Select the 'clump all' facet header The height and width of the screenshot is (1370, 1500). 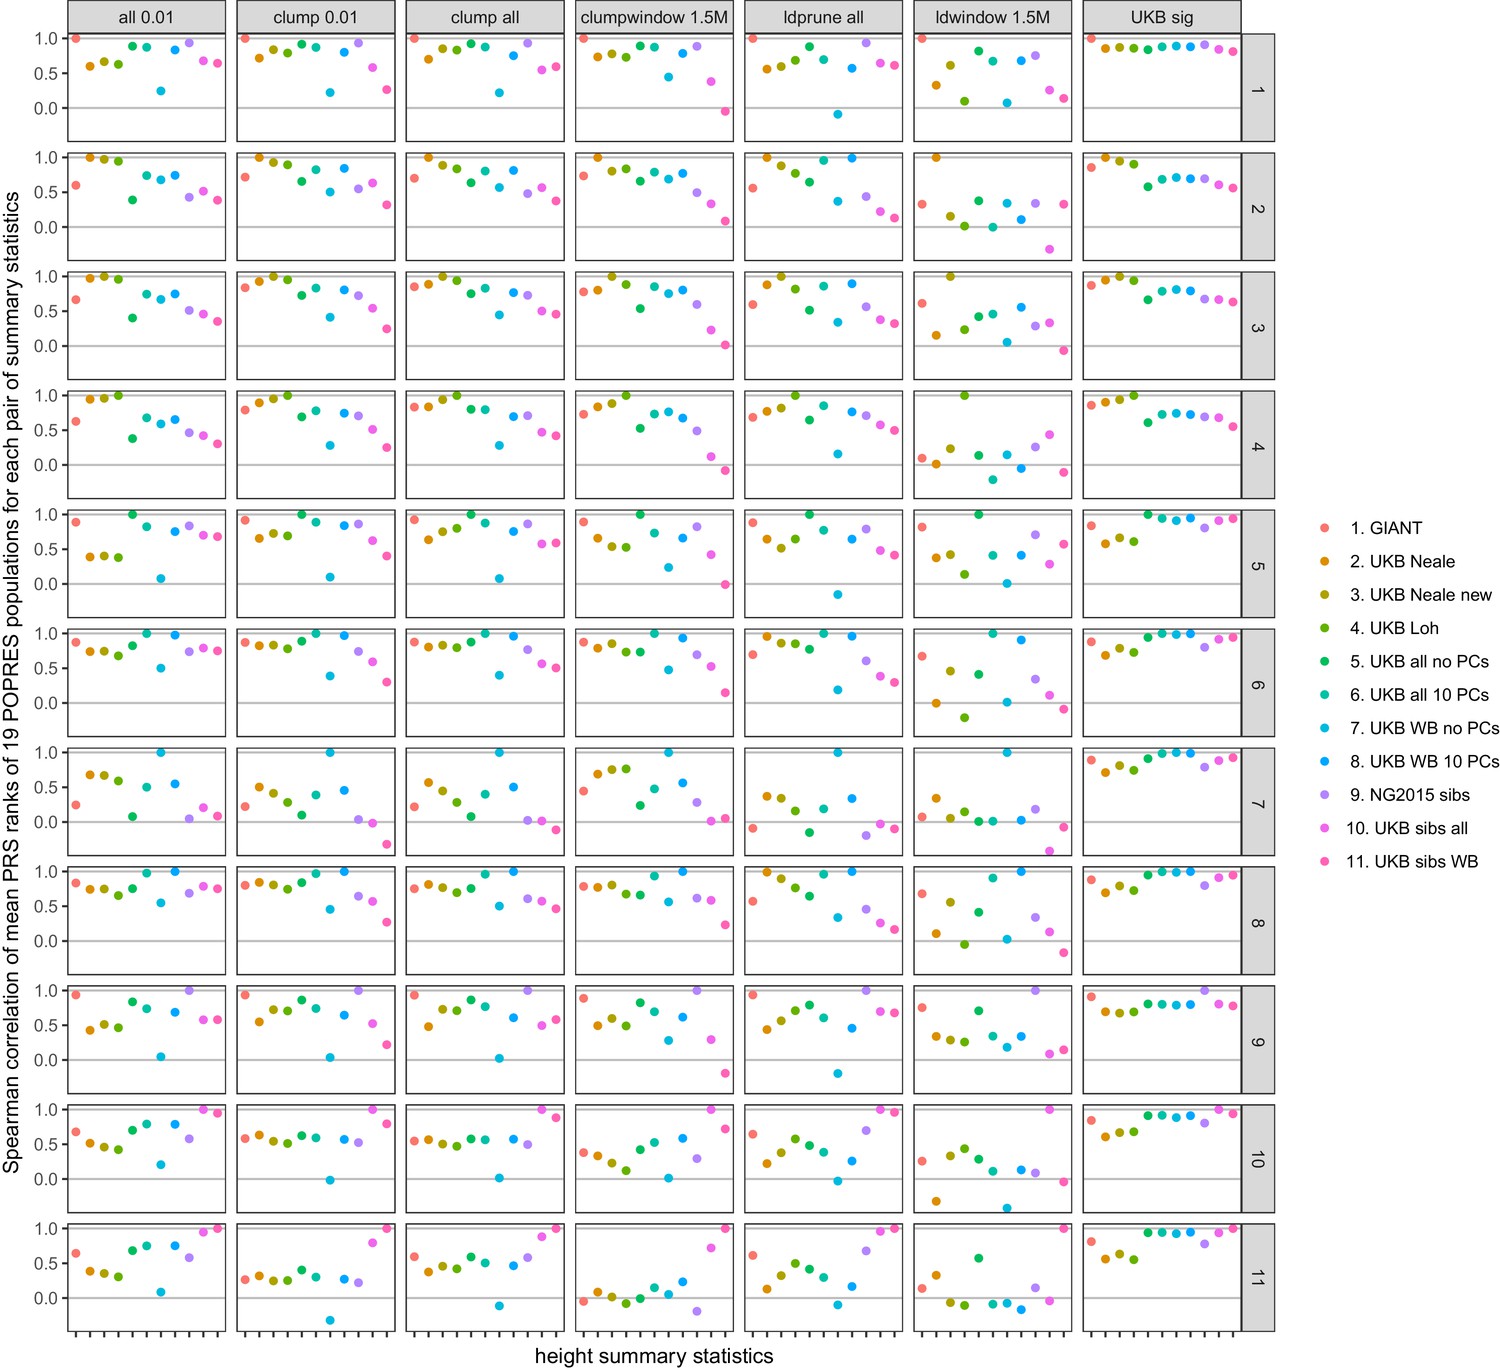coord(485,17)
